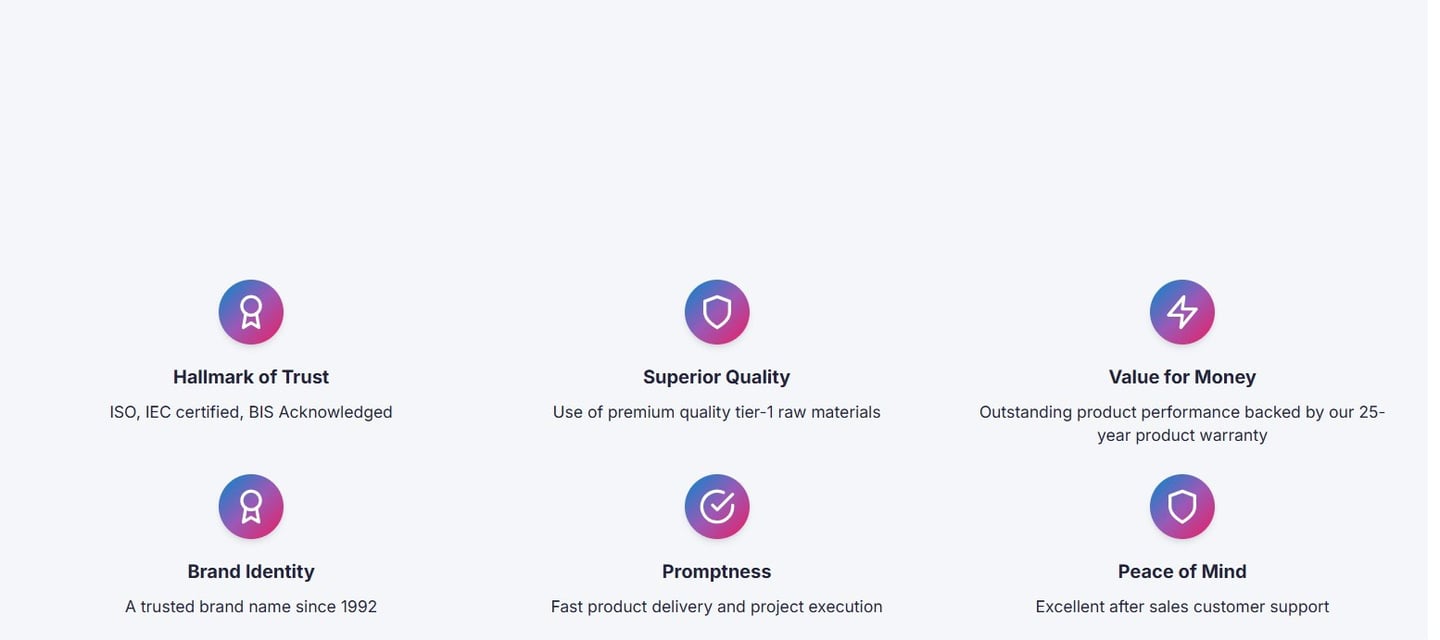Select the Brand Identity heading

click(x=251, y=572)
